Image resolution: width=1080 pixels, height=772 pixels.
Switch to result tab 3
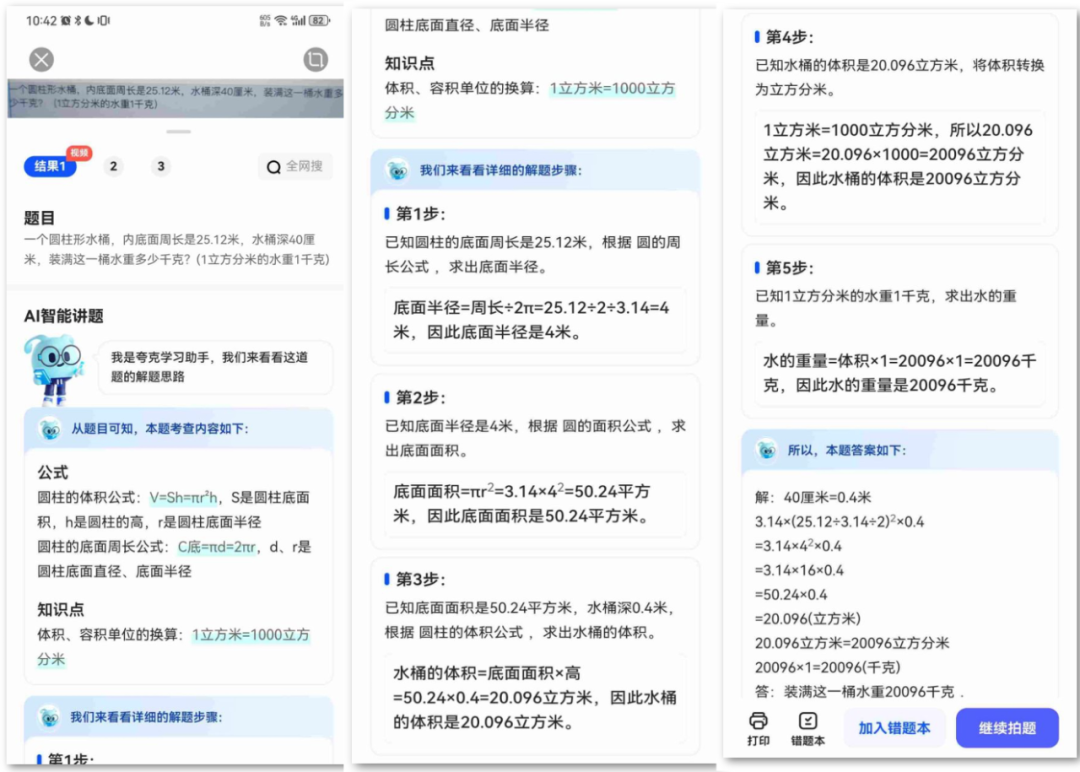click(160, 166)
